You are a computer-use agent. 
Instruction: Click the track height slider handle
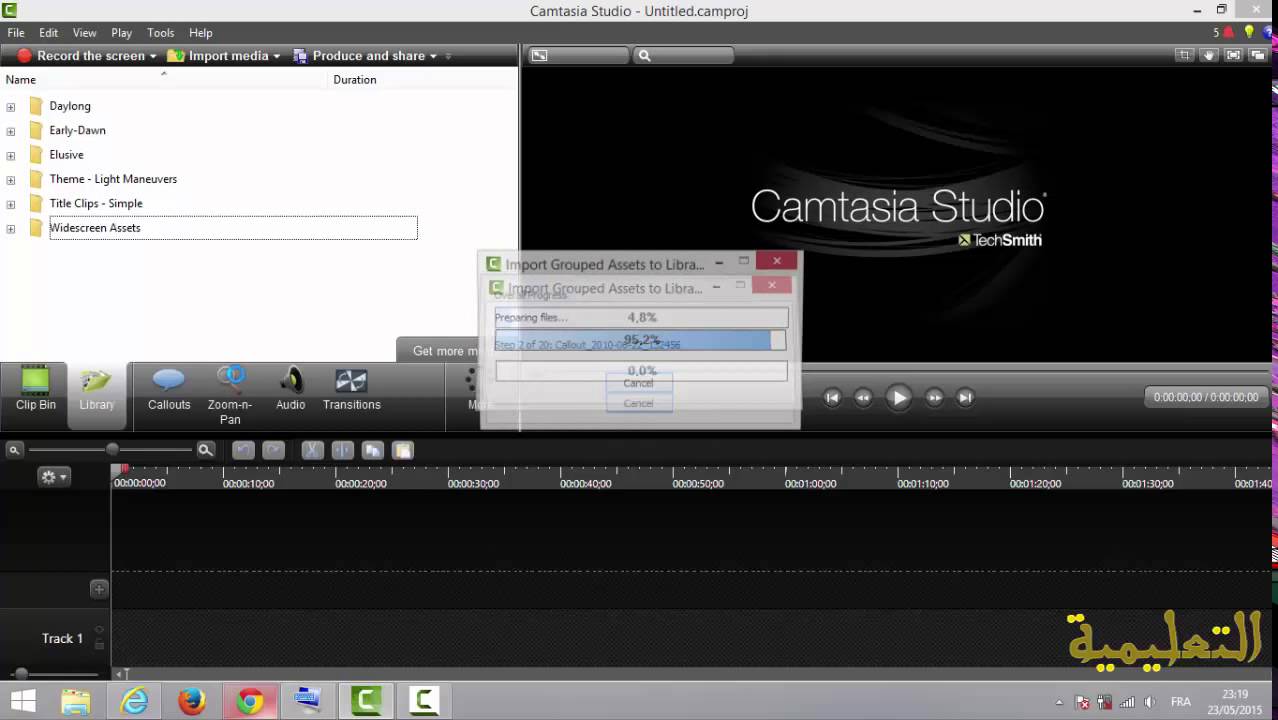[21, 674]
